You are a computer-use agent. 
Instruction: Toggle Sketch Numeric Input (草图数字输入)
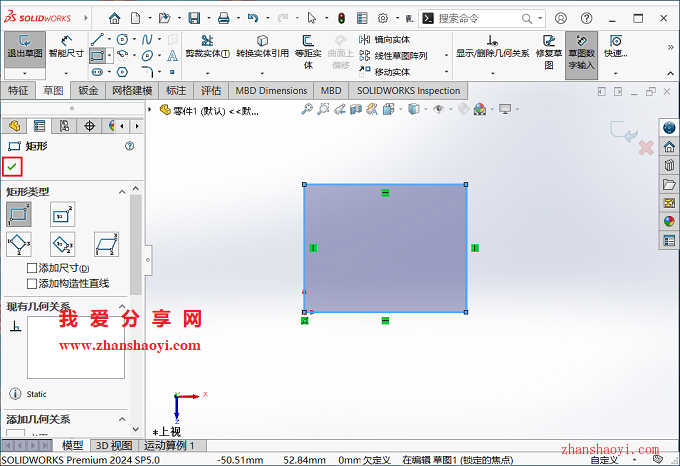(x=581, y=52)
